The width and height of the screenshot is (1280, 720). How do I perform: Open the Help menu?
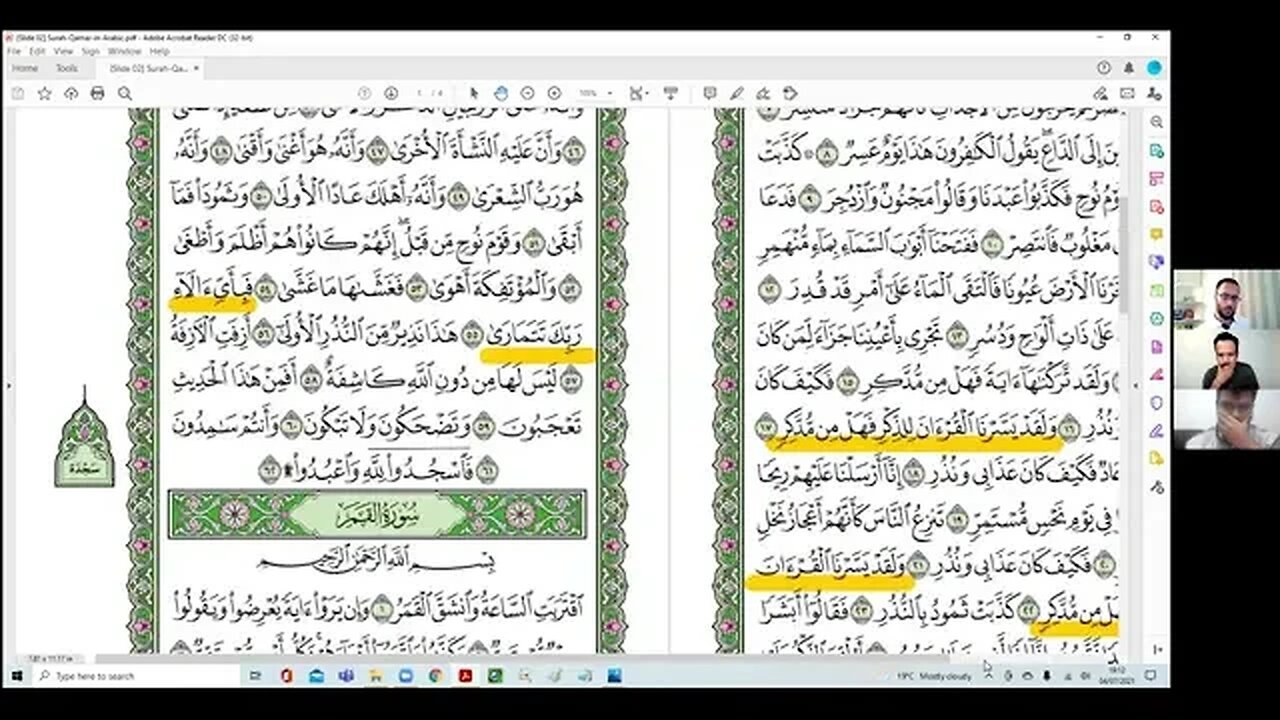(159, 51)
